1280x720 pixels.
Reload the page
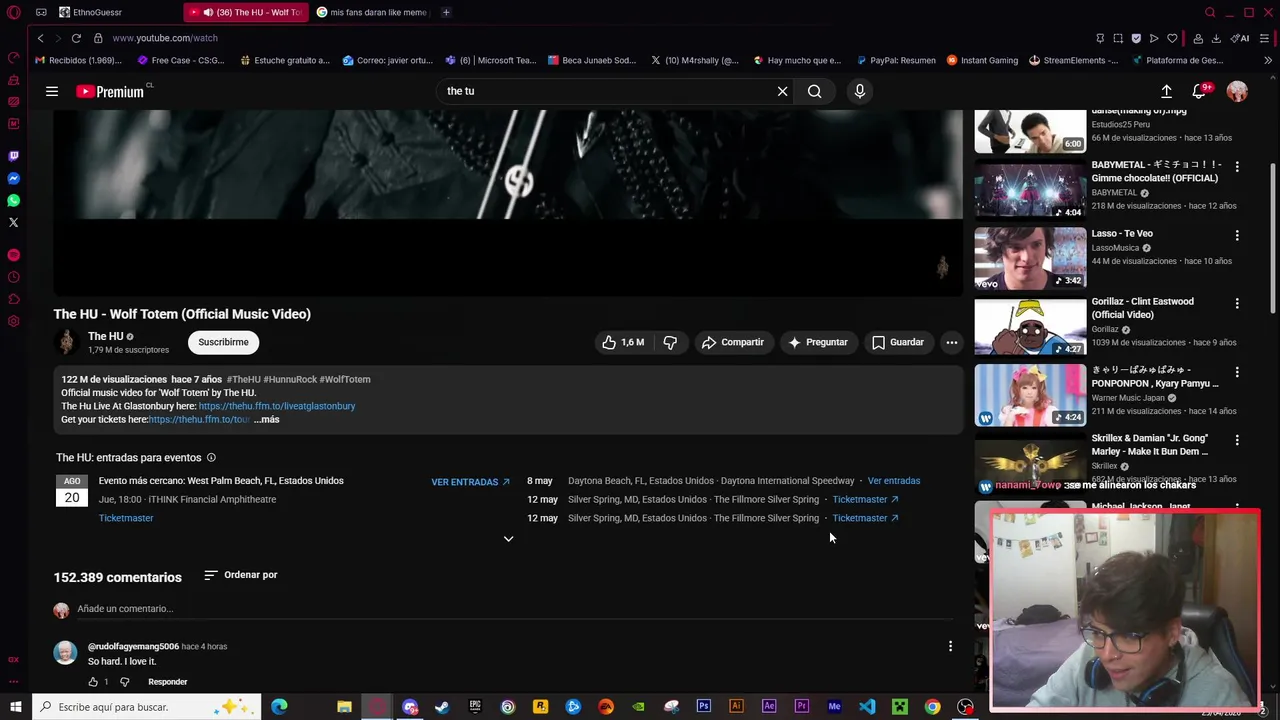click(x=76, y=38)
